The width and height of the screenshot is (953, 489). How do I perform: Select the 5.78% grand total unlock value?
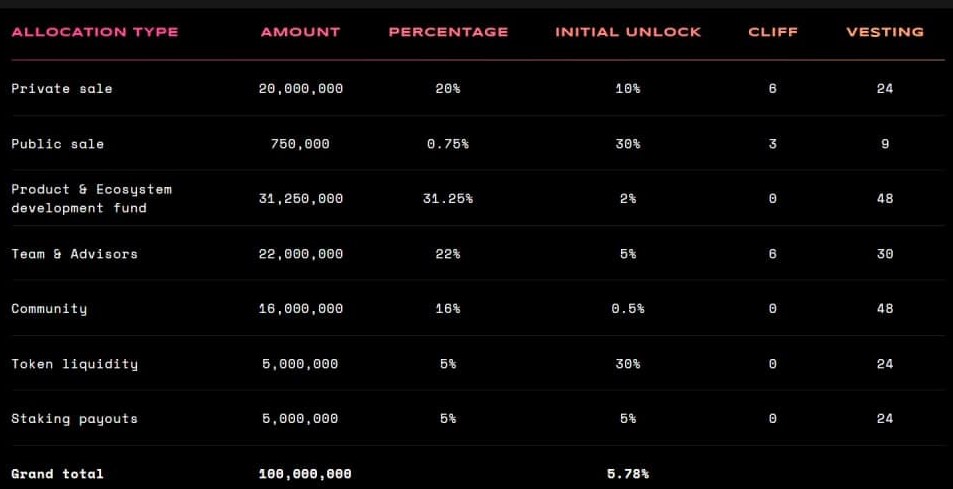point(628,474)
